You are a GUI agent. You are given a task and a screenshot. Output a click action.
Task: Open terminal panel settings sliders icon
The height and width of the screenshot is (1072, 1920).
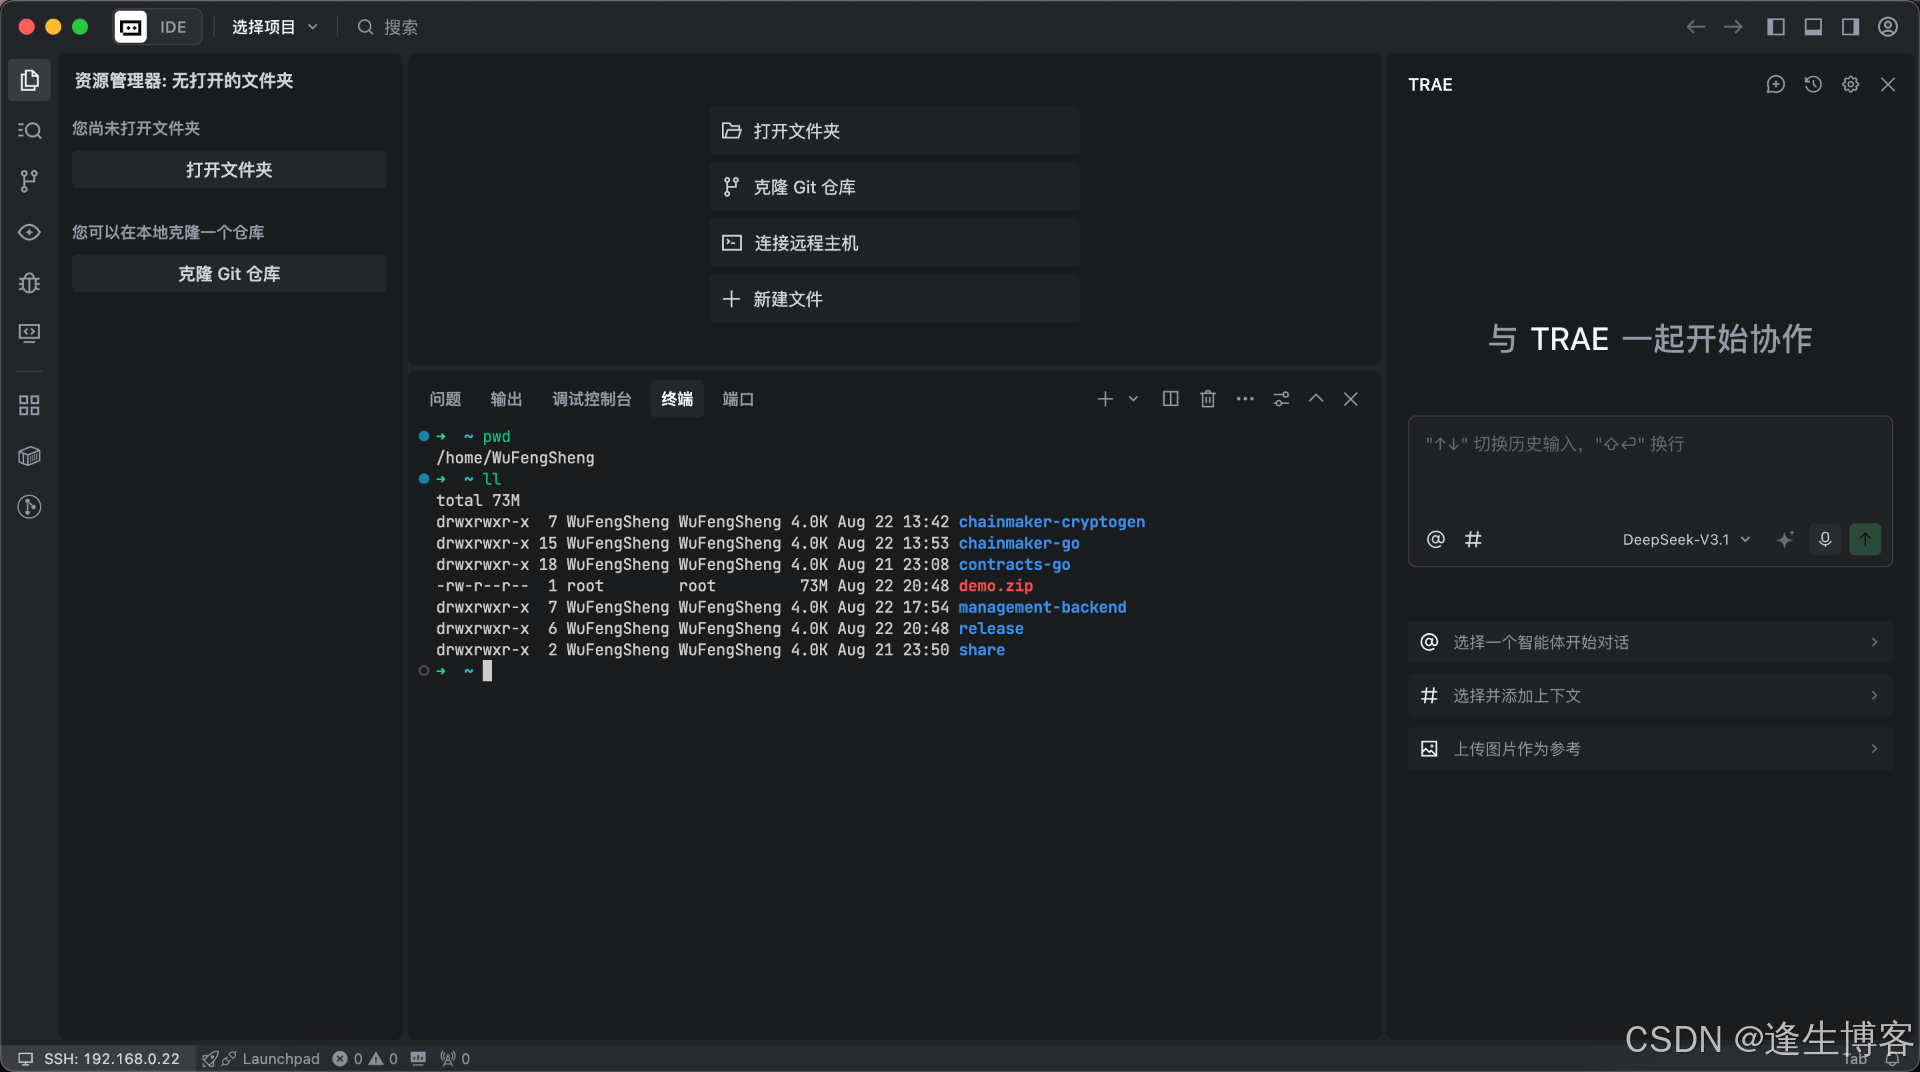point(1281,399)
